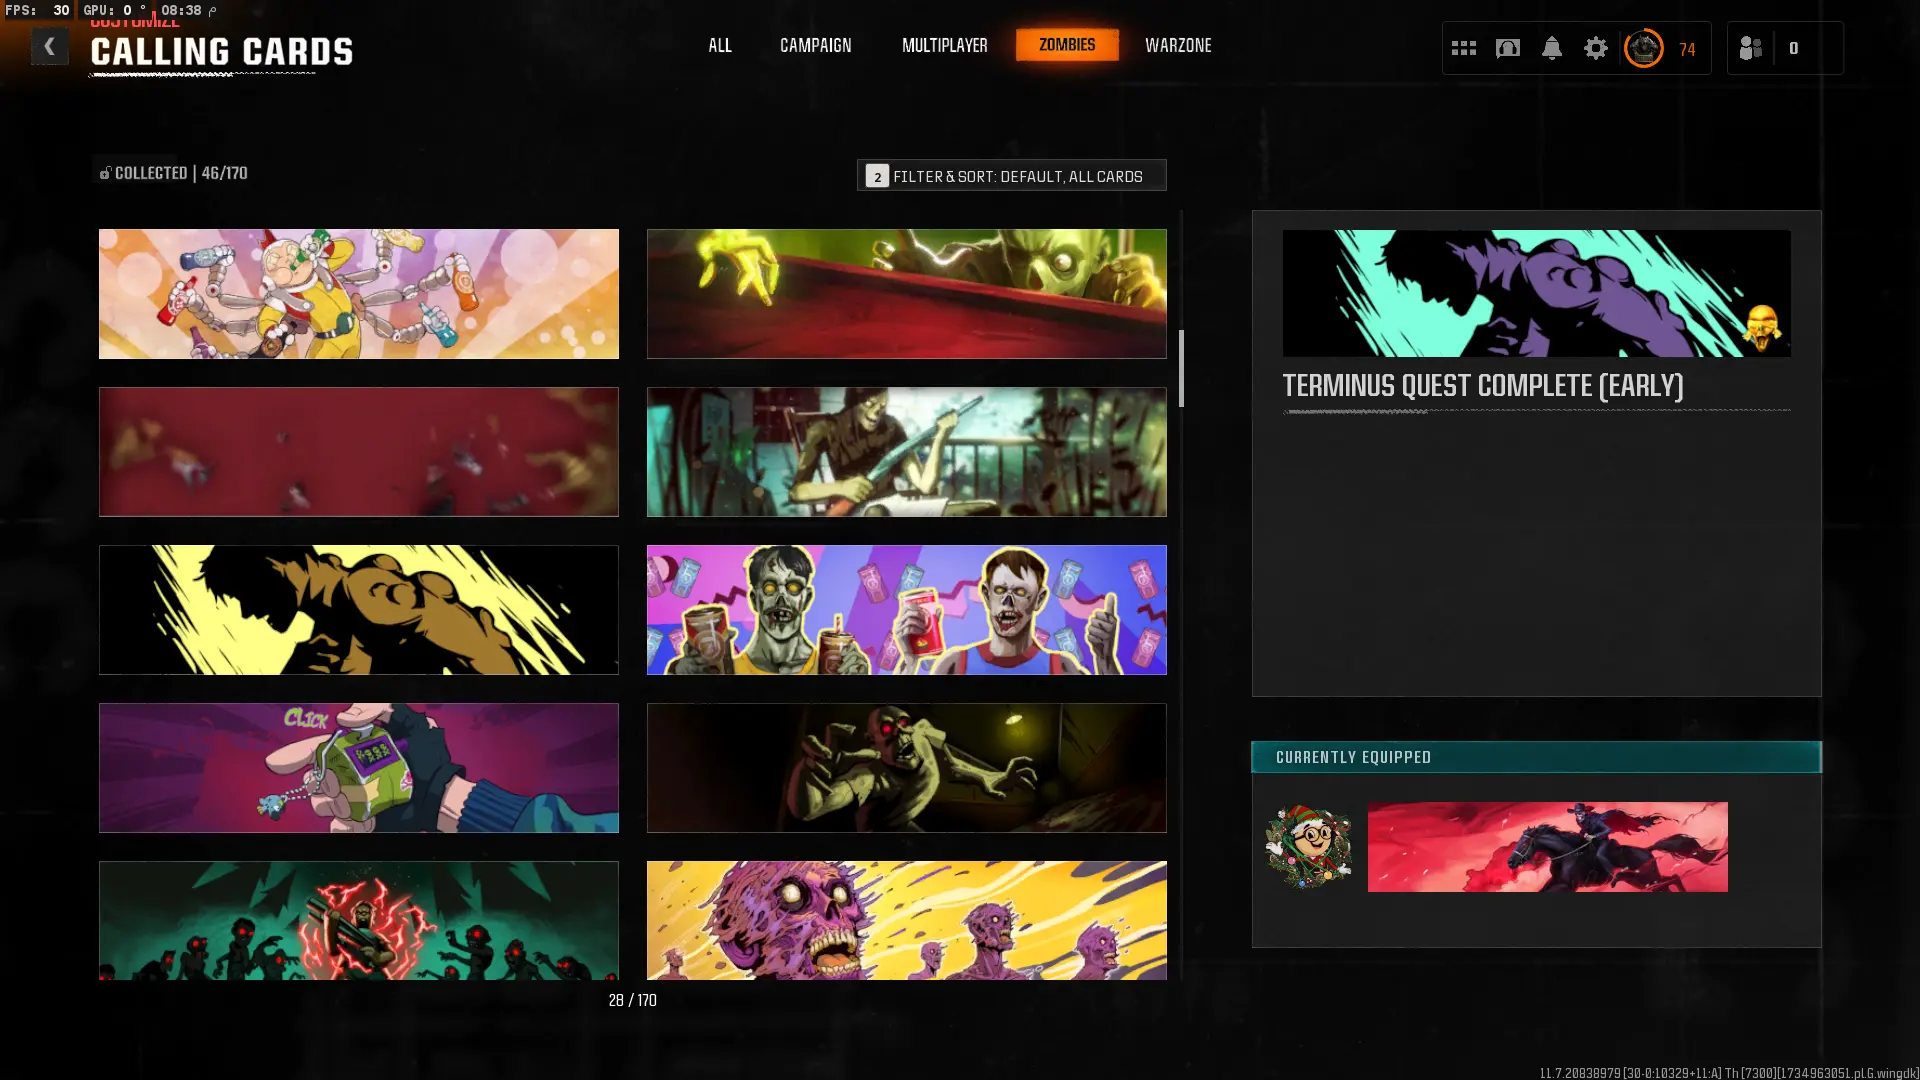Click the player rank emblem
The image size is (1920, 1080).
[1643, 48]
